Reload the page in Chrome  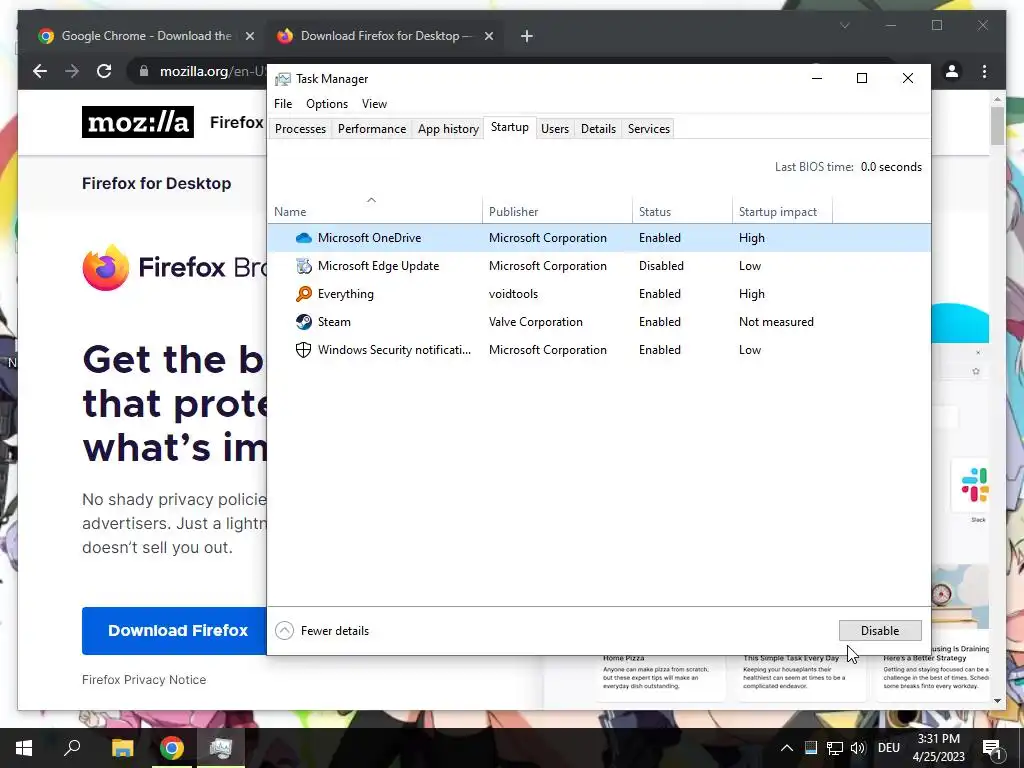coord(104,71)
